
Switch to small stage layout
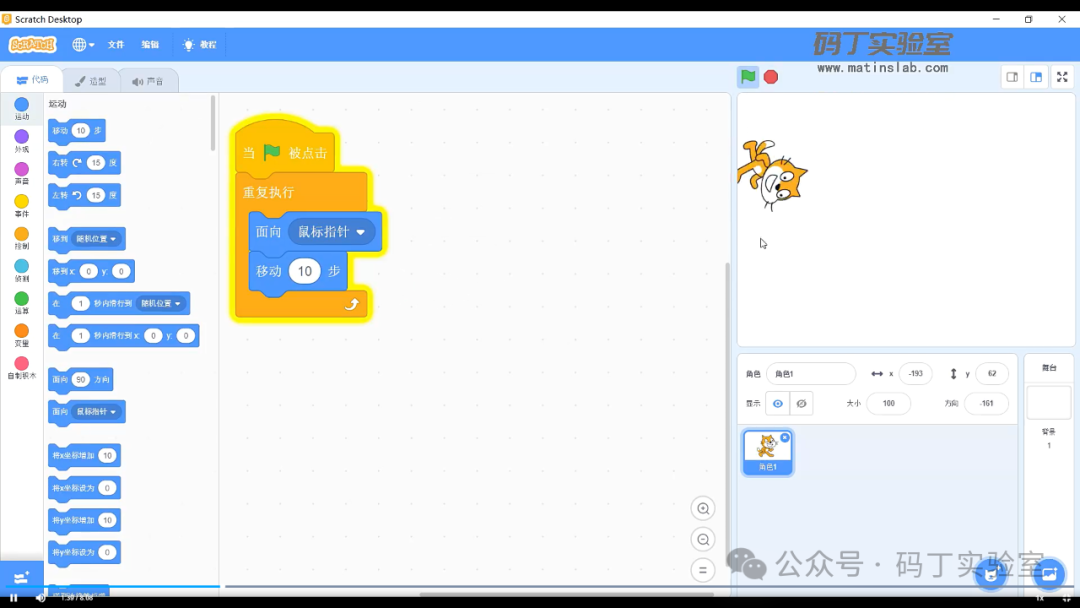1012,77
